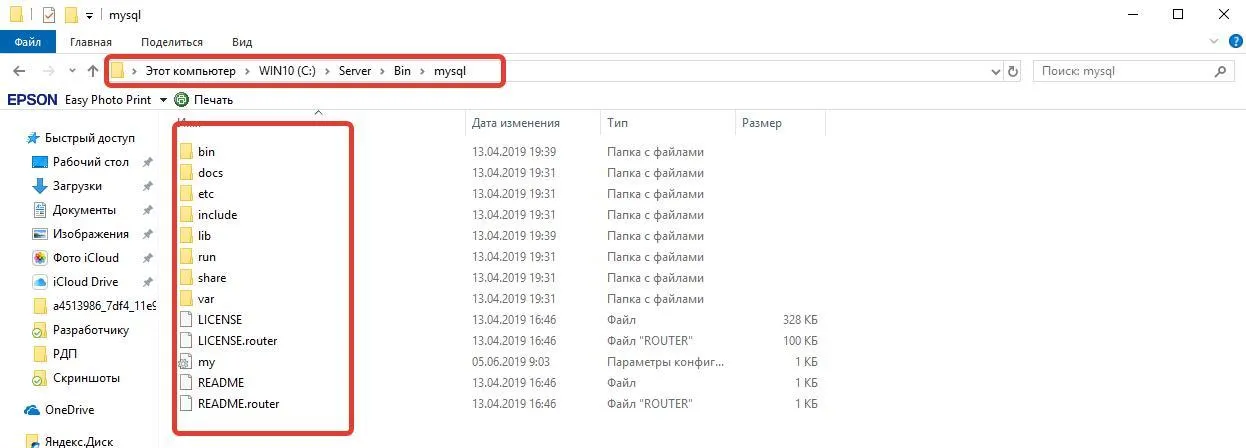1246x448 pixels.
Task: Select the my configuration file icon
Action: click(x=186, y=362)
